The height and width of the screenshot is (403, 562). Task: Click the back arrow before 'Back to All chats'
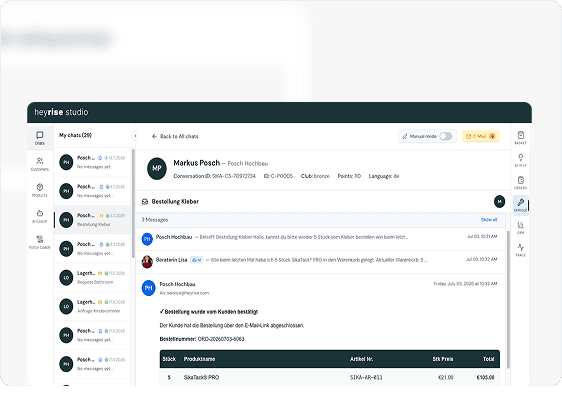click(154, 136)
